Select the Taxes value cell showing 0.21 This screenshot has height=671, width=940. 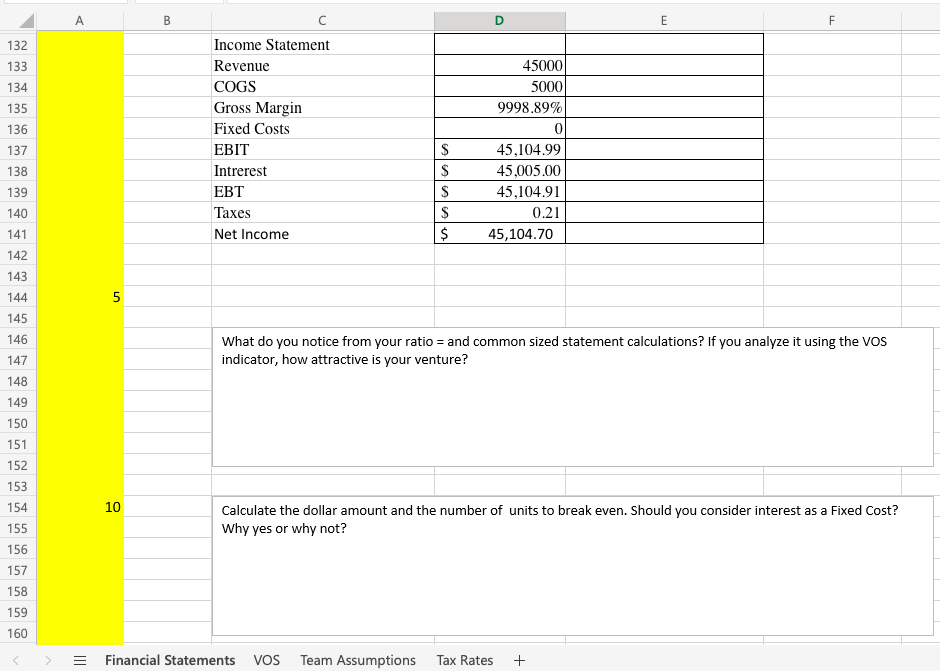point(499,212)
